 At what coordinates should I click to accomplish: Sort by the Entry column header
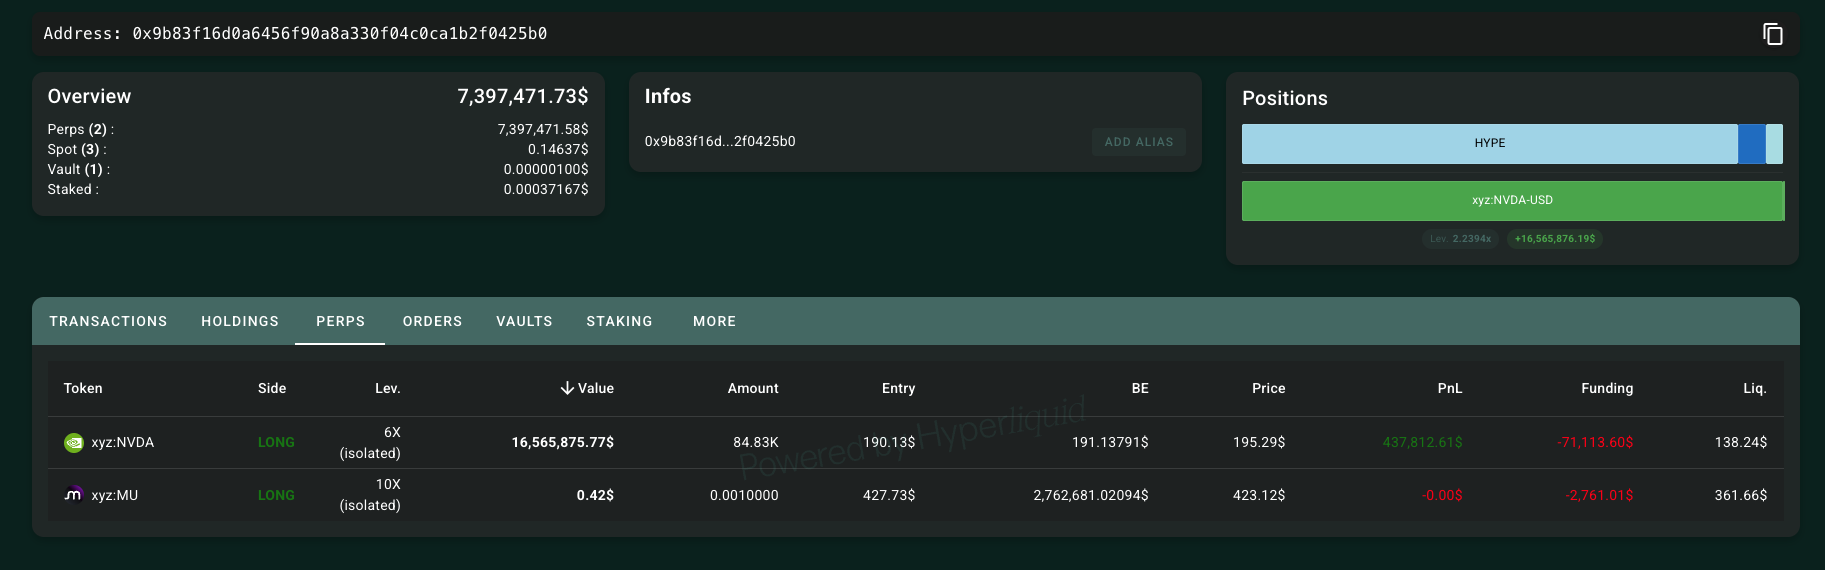click(x=898, y=388)
